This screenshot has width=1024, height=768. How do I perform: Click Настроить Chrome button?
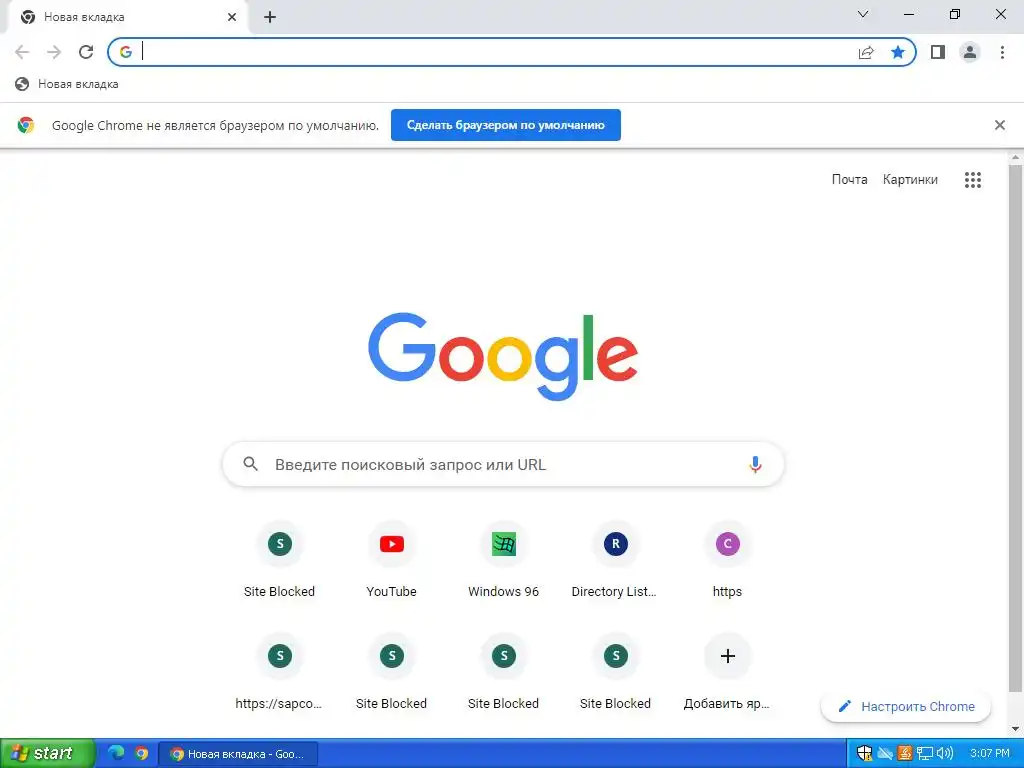[906, 706]
